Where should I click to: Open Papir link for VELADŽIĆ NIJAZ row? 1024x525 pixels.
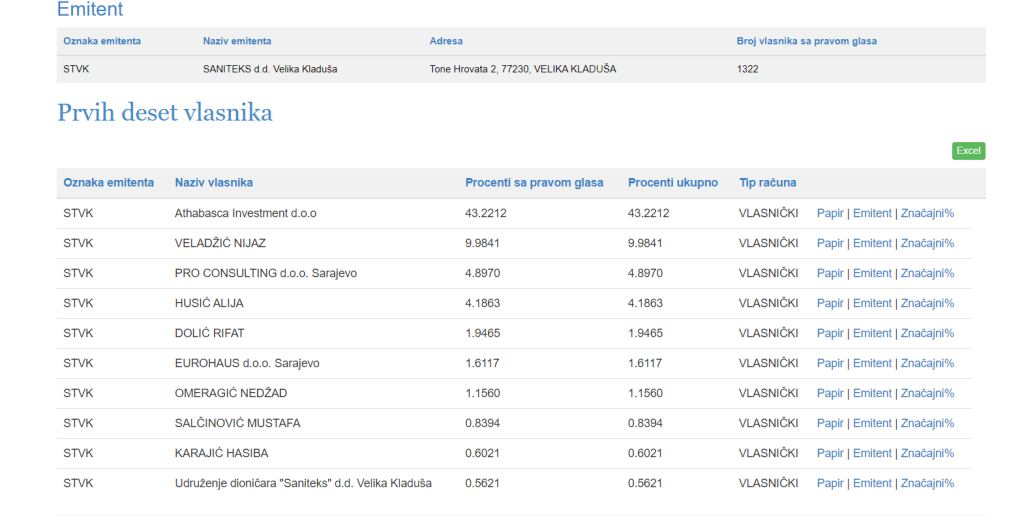(x=830, y=243)
